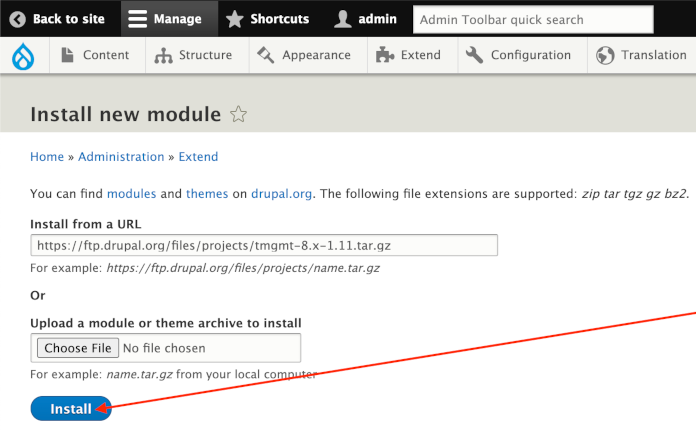Screen dimensions: 696x432
Task: Click the Translation globe icon
Action: [x=605, y=55]
